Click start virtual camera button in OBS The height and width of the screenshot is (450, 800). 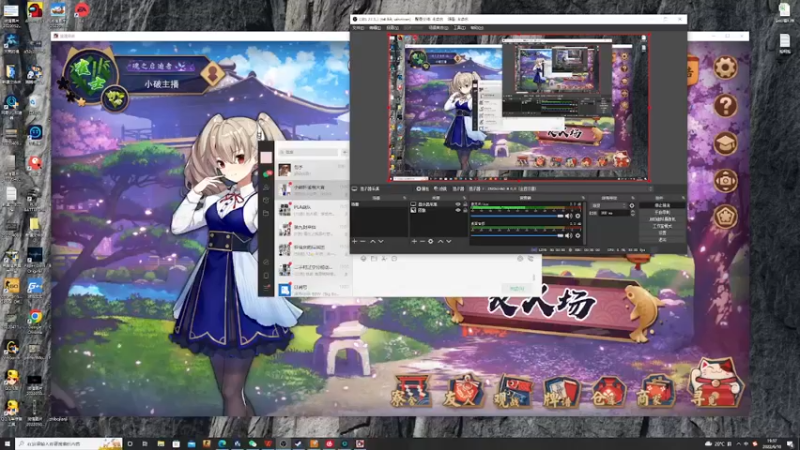[662, 219]
